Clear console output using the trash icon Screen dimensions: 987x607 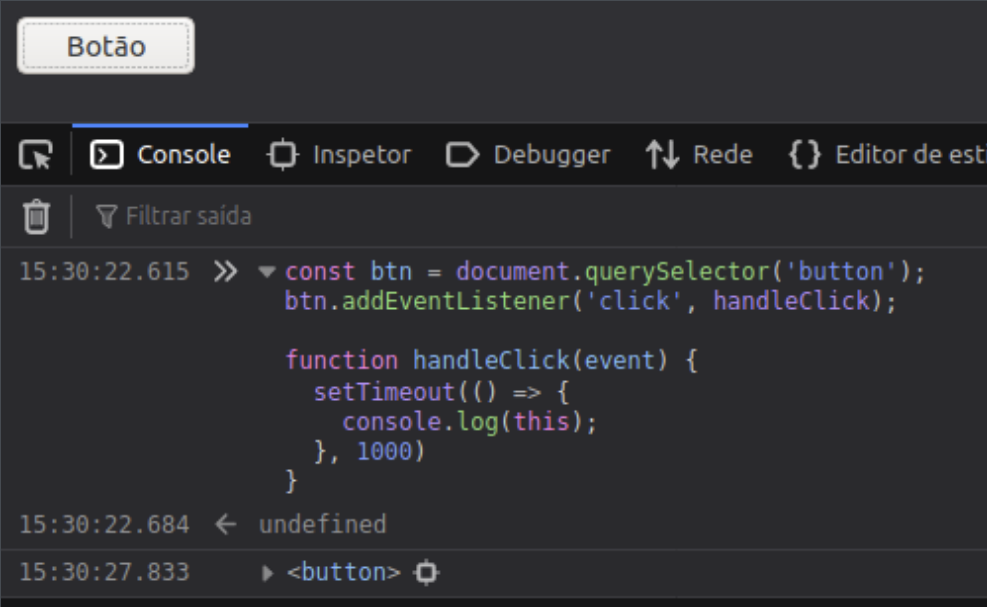(x=35, y=214)
